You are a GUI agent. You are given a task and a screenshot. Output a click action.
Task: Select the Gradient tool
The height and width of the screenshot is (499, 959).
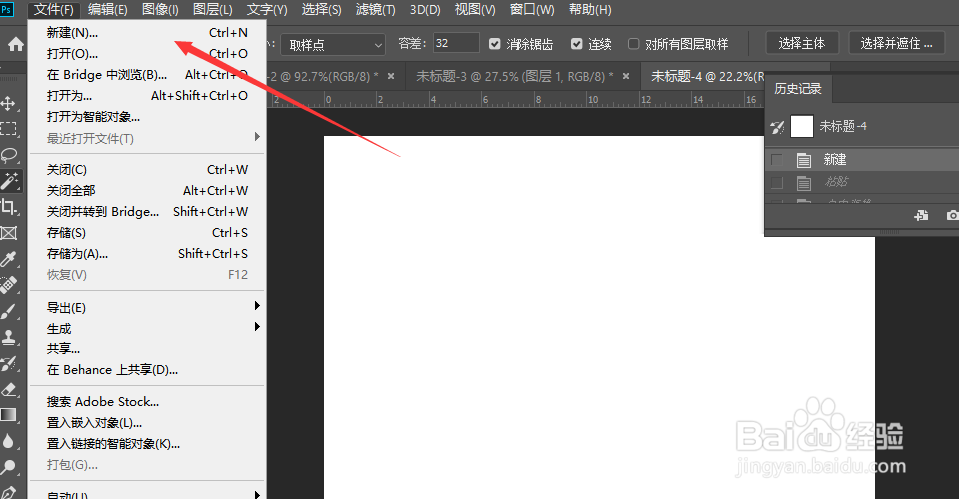point(9,415)
